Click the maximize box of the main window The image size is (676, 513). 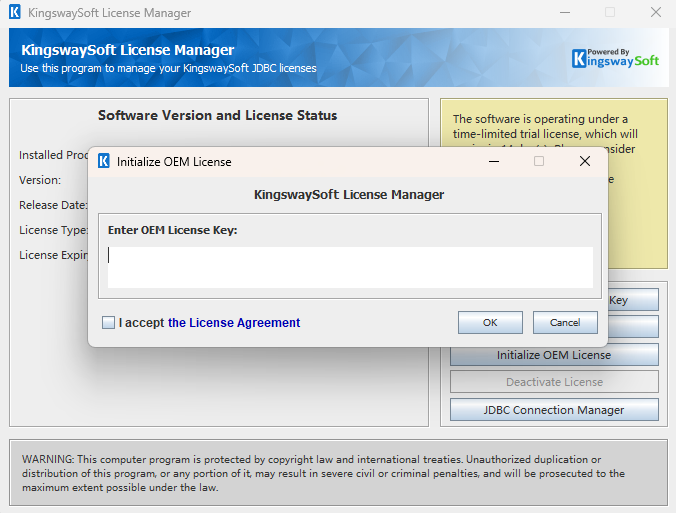tap(610, 13)
